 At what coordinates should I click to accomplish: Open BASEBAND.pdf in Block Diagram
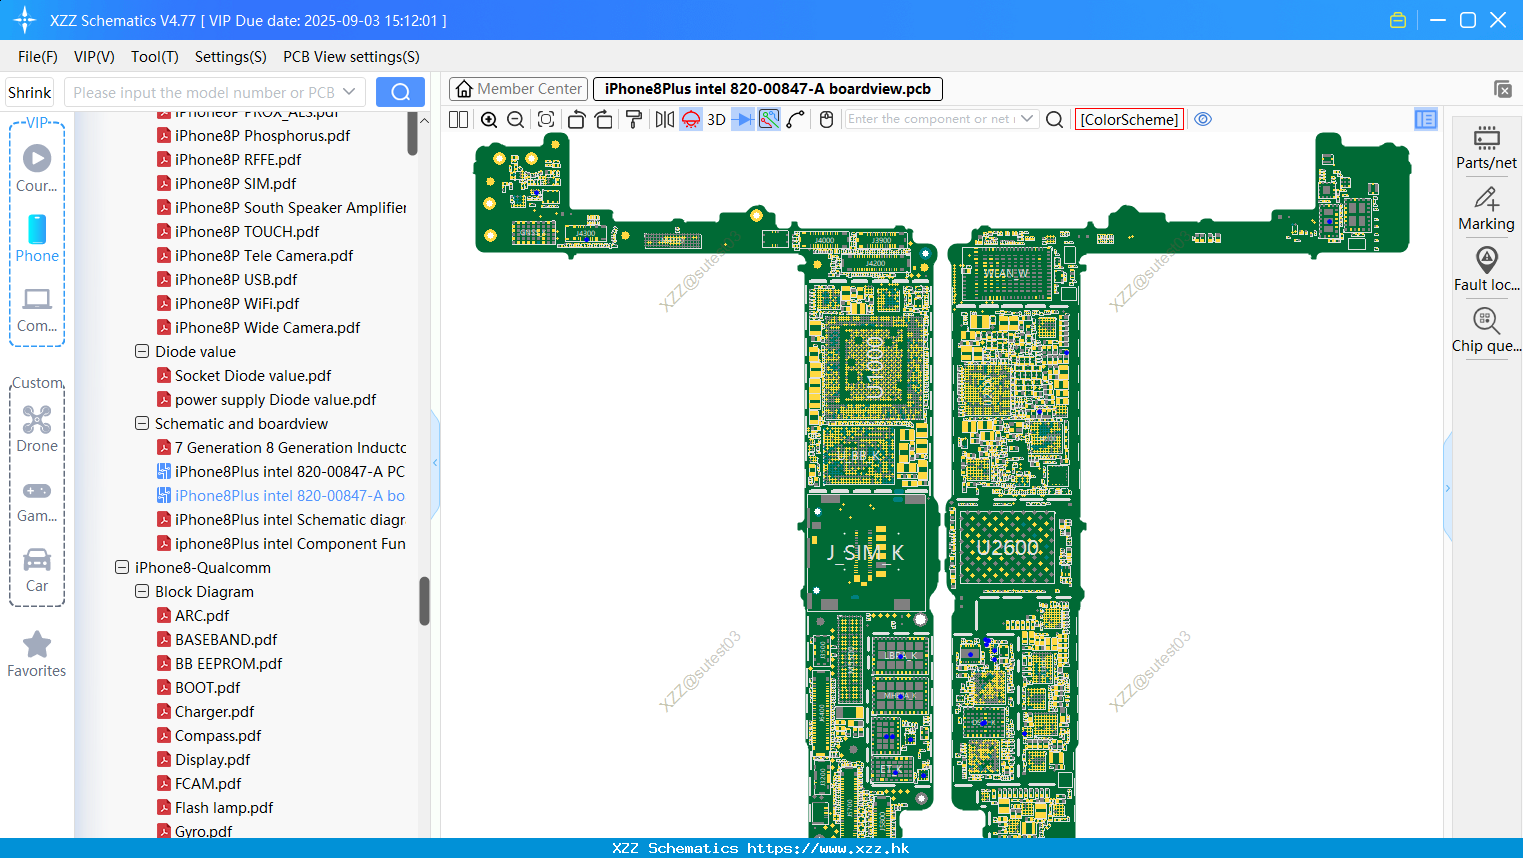click(x=226, y=640)
